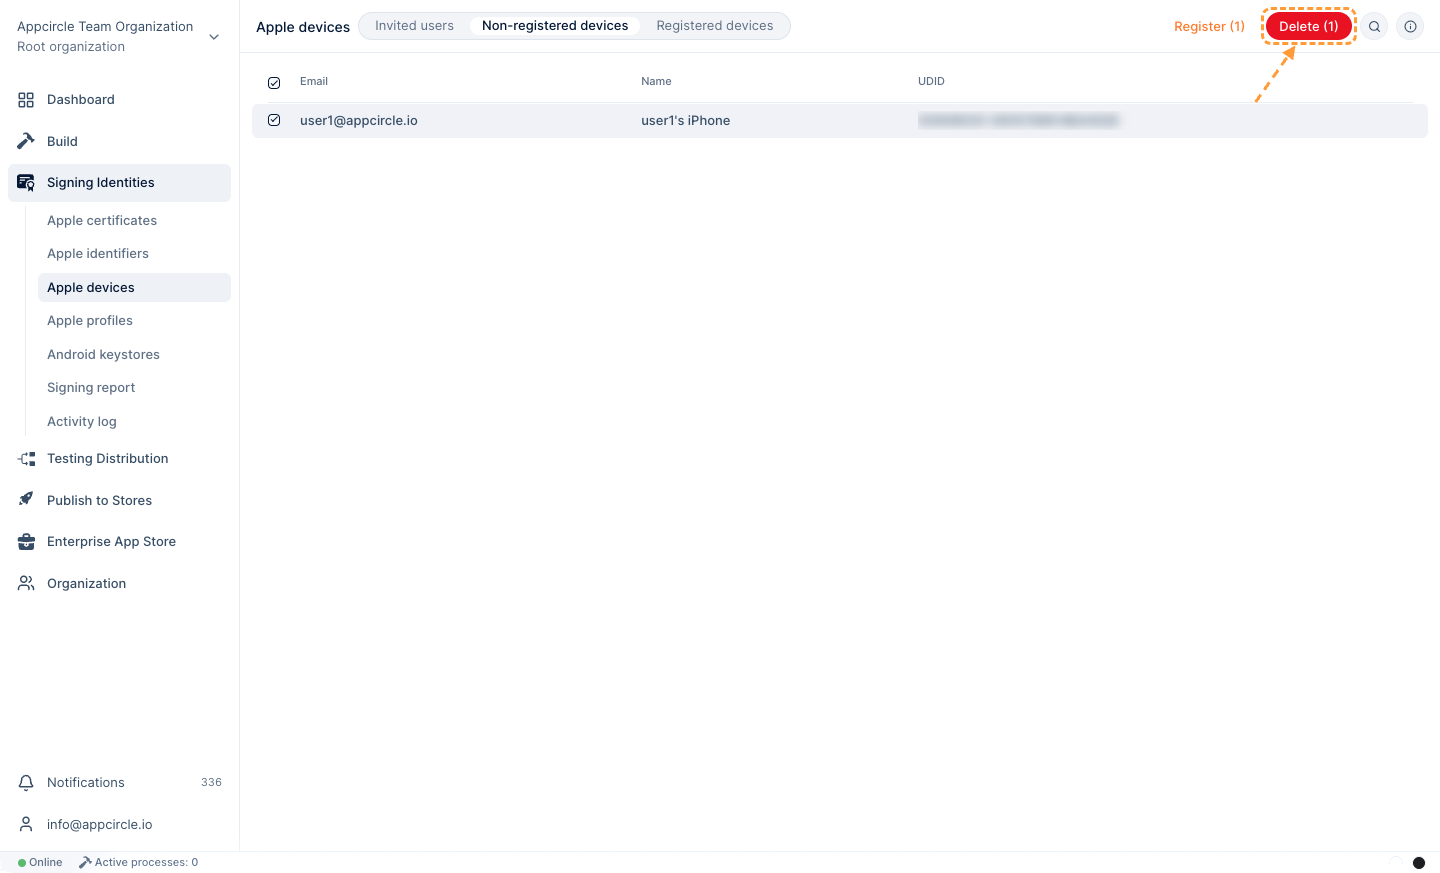Click the 336 notifications count
1440x873 pixels.
point(211,783)
